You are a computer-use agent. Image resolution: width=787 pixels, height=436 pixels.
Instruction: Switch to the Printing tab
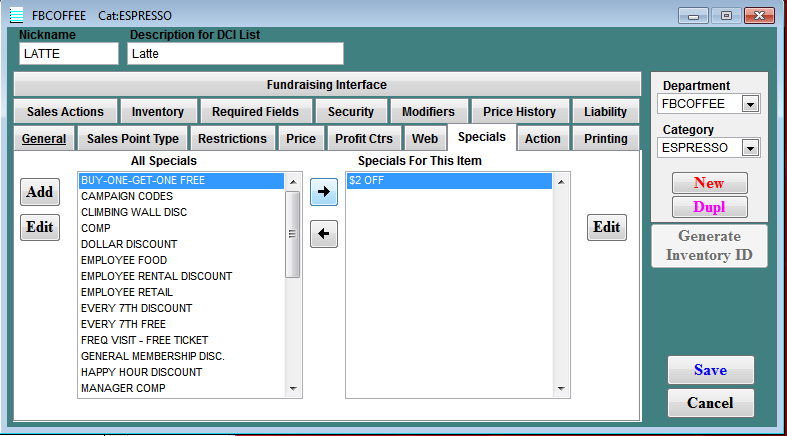pos(605,138)
